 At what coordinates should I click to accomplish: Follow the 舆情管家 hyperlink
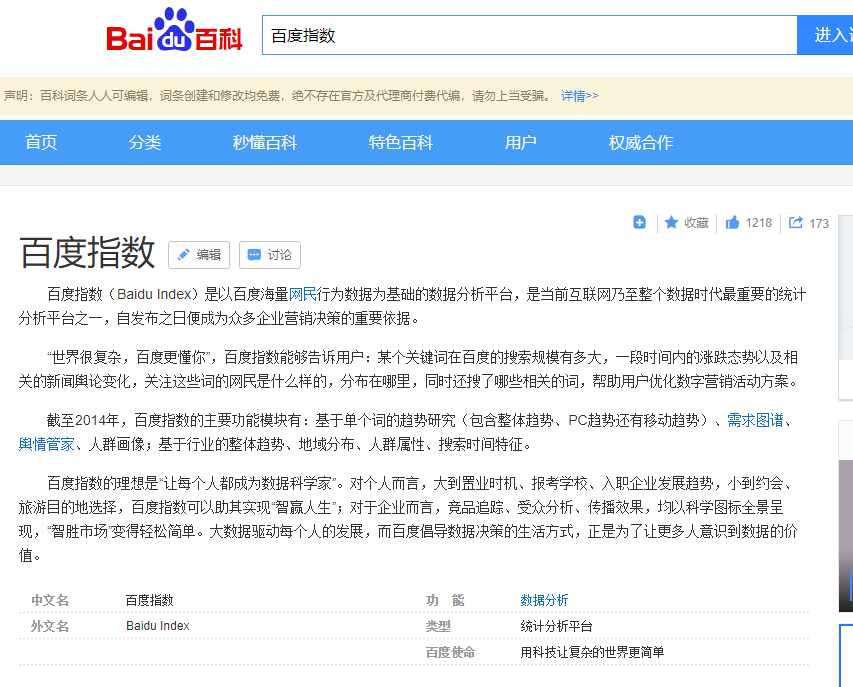[46, 444]
